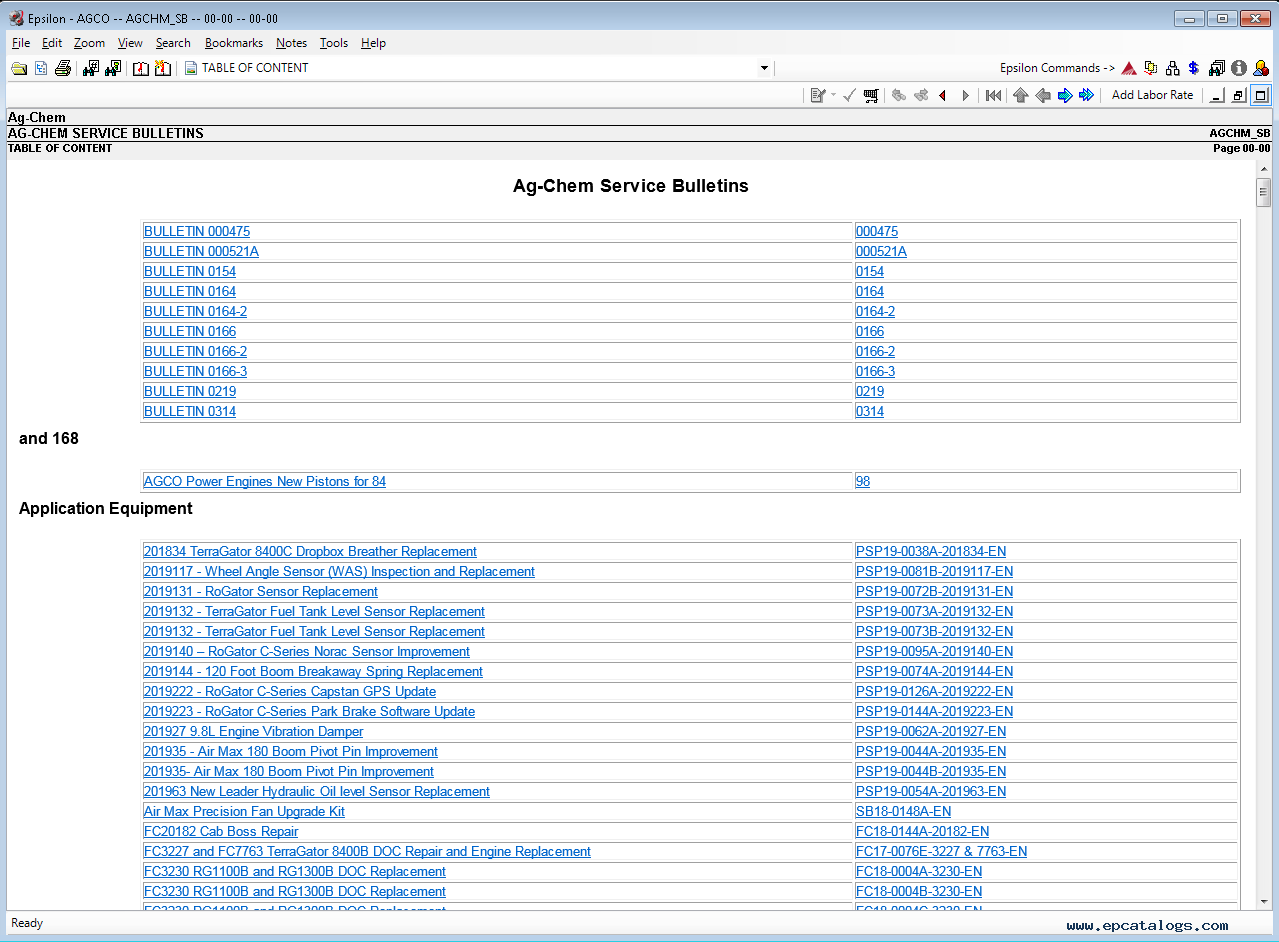Open the PSP19-0144A-2019223-EN link
This screenshot has height=942, width=1279.
tap(934, 711)
